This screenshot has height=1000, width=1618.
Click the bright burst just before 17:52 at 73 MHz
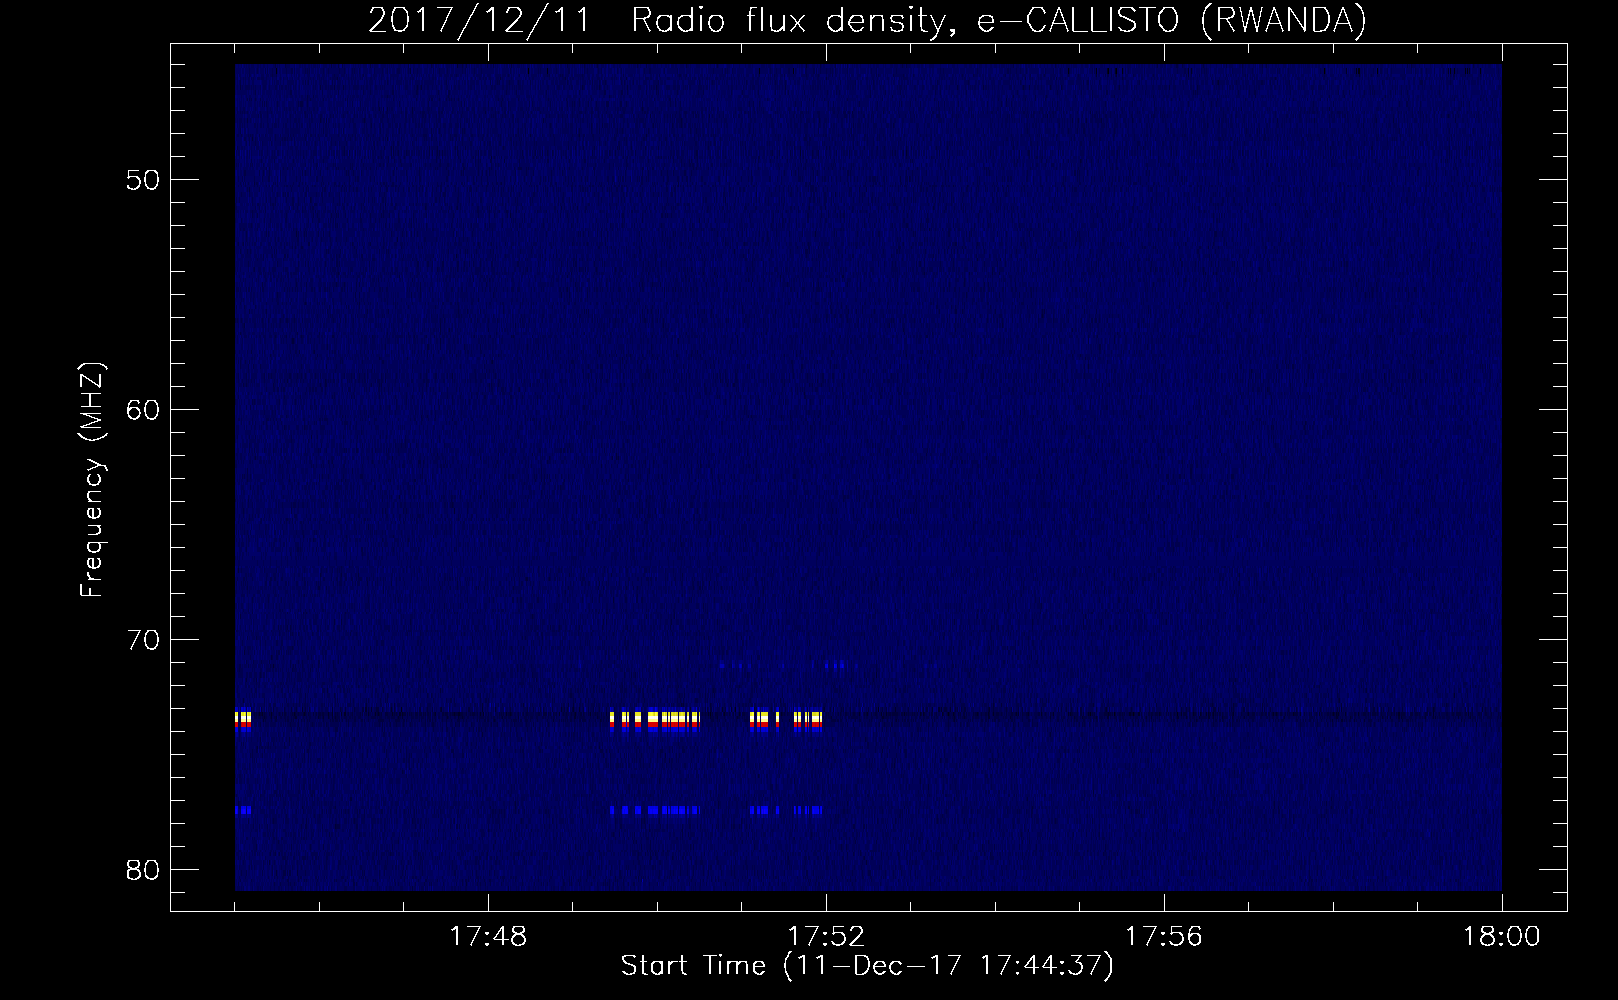[786, 720]
